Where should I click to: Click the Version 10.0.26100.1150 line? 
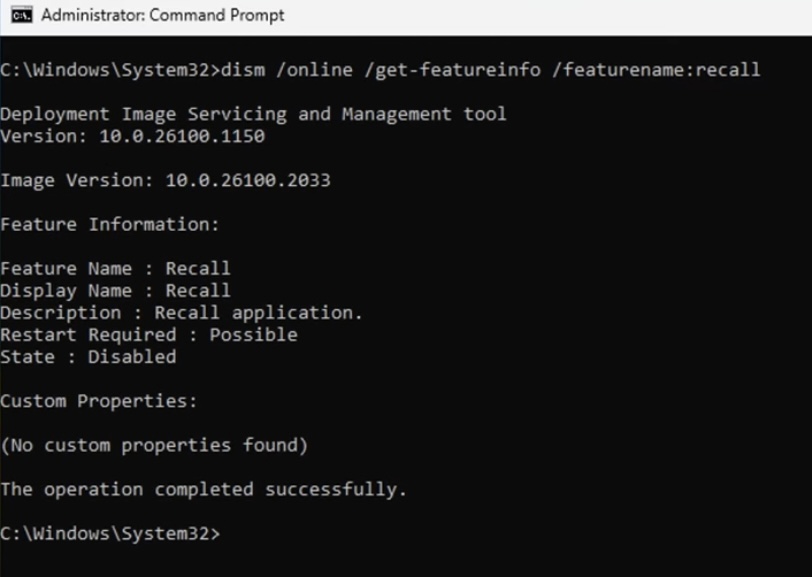pos(133,136)
